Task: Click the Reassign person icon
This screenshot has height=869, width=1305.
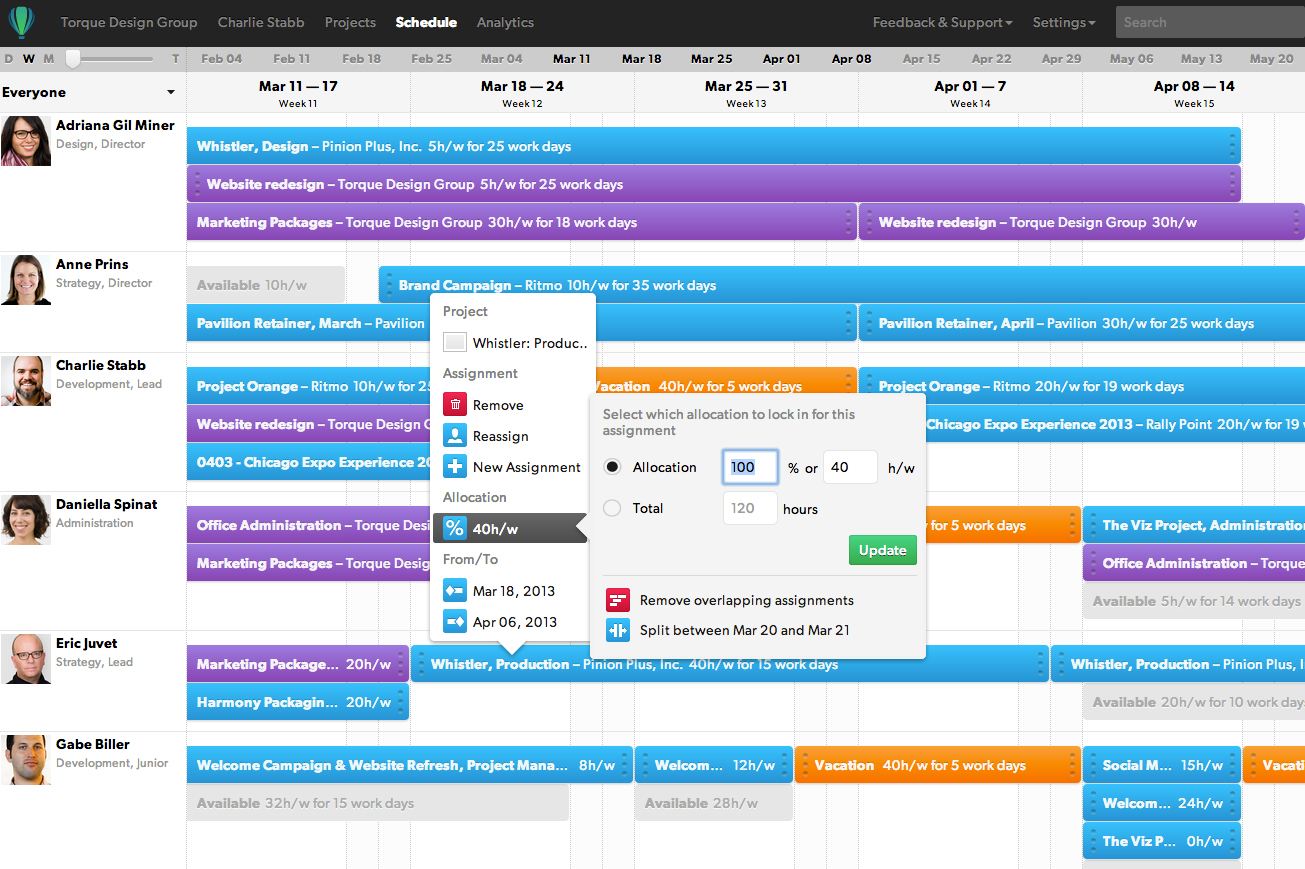Action: pyautogui.click(x=455, y=436)
